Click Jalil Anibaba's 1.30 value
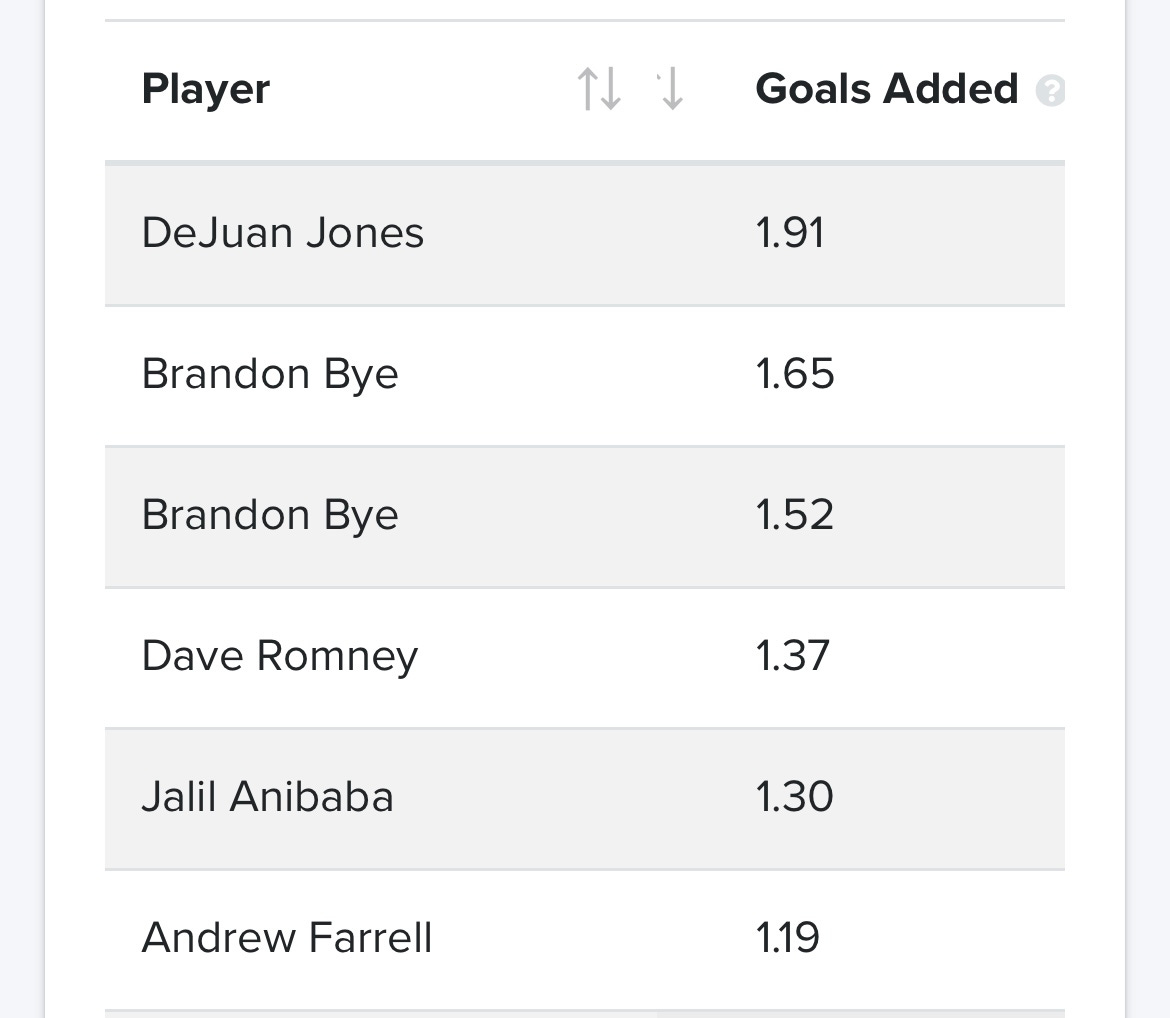This screenshot has width=1170, height=1018. coord(793,797)
